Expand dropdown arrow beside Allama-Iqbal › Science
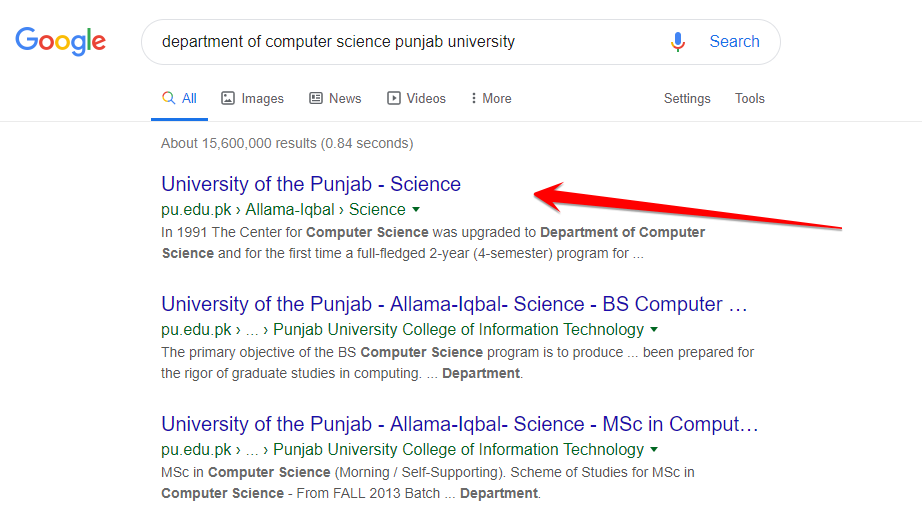This screenshot has width=922, height=521. point(416,210)
